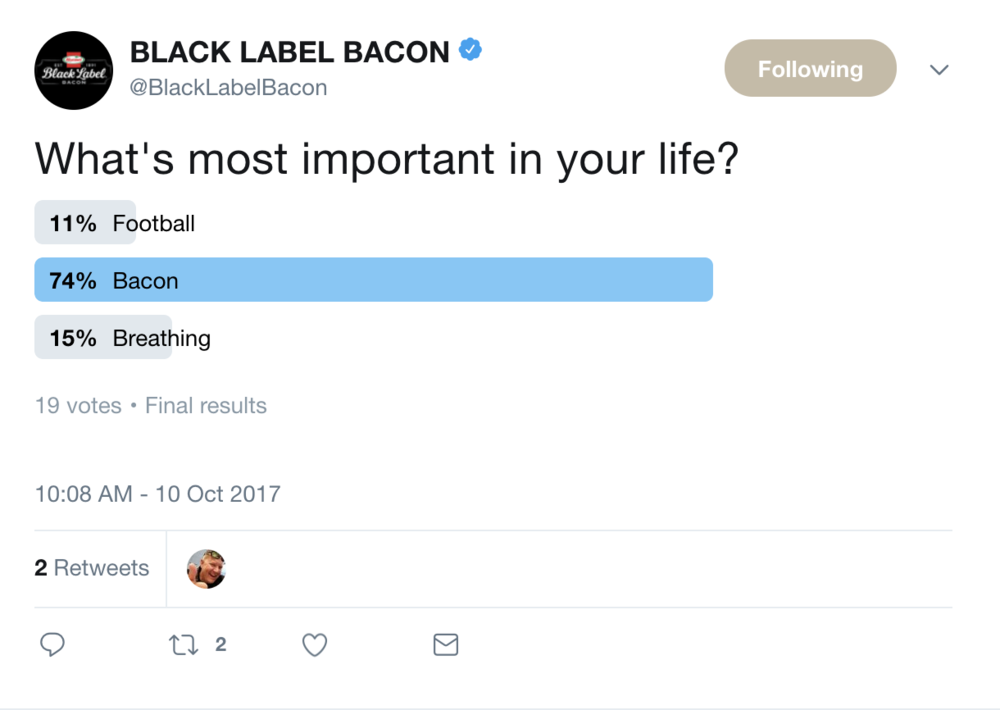Image resolution: width=1000 pixels, height=710 pixels.
Task: Click the 74% Bacon poll bar
Action: (373, 280)
